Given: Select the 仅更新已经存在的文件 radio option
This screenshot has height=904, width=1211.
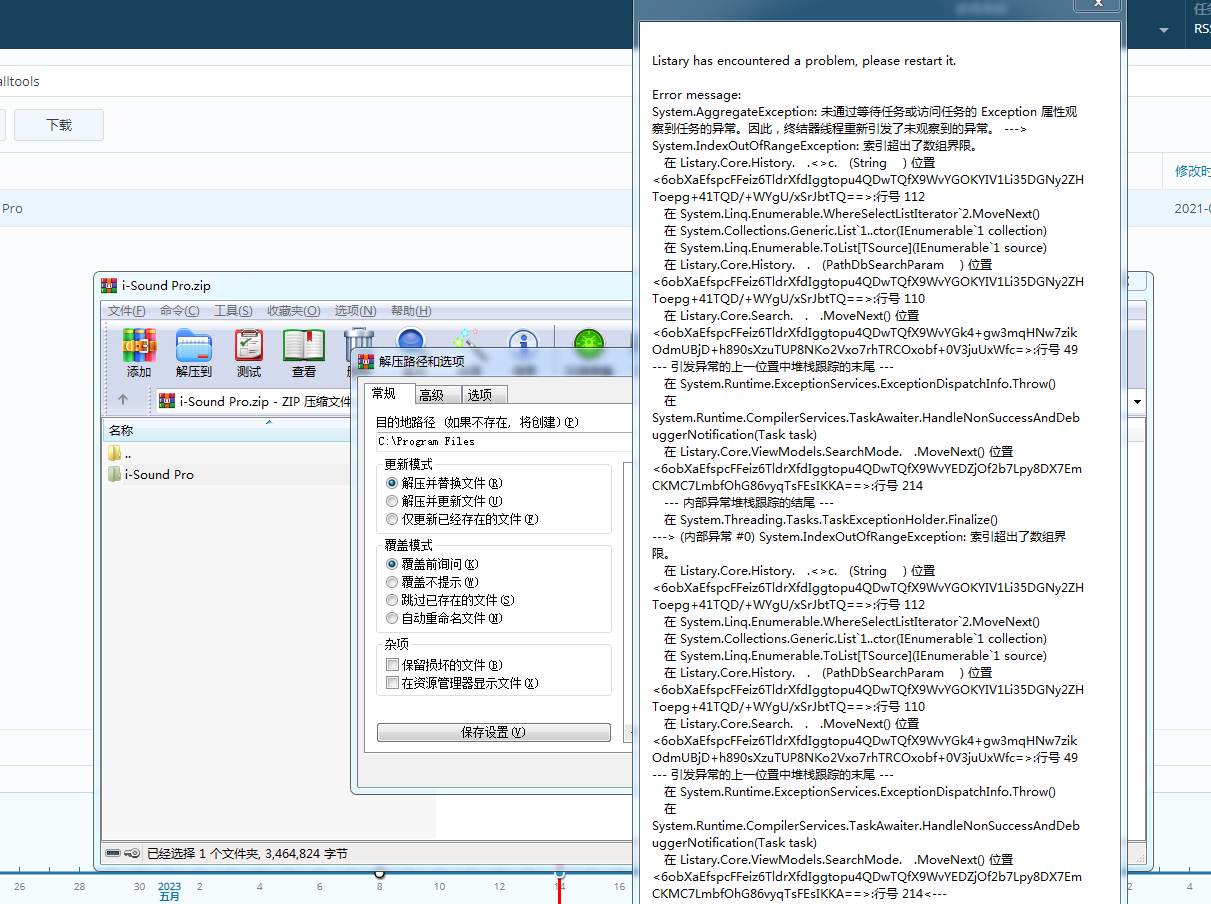Looking at the screenshot, I should 392,519.
